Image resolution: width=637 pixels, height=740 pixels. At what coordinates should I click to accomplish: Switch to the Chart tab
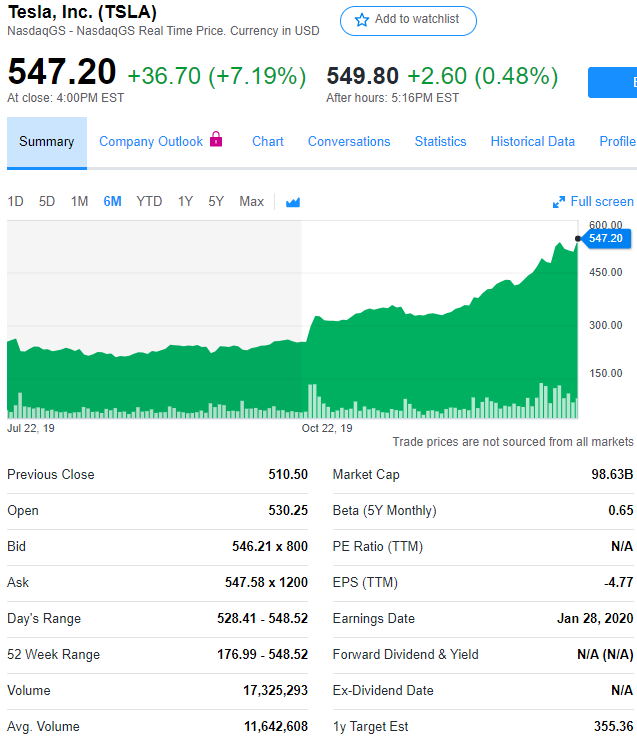(x=268, y=142)
